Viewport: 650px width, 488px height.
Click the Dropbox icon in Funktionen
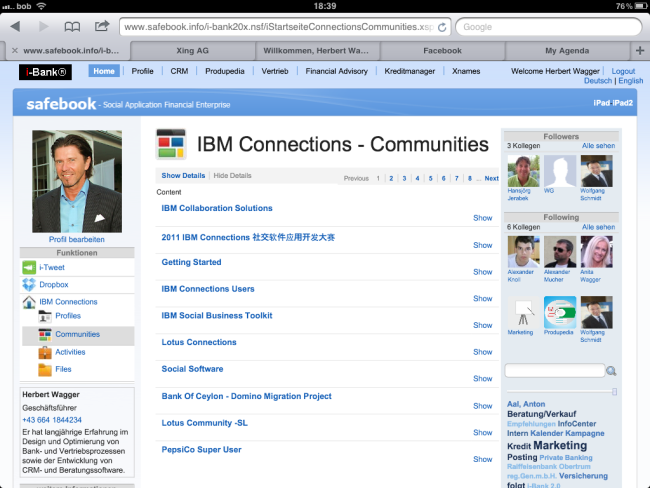(x=29, y=284)
